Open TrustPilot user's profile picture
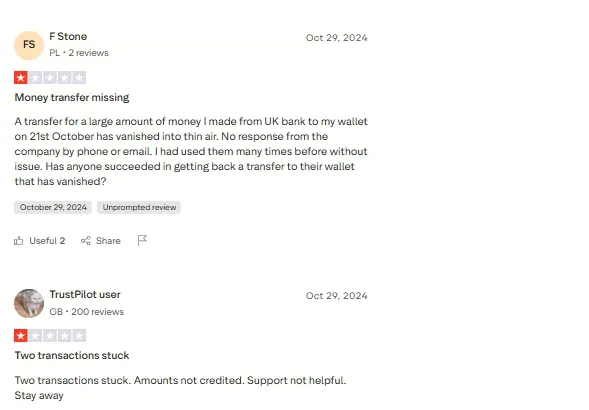Image resolution: width=589 pixels, height=410 pixels. 29,303
